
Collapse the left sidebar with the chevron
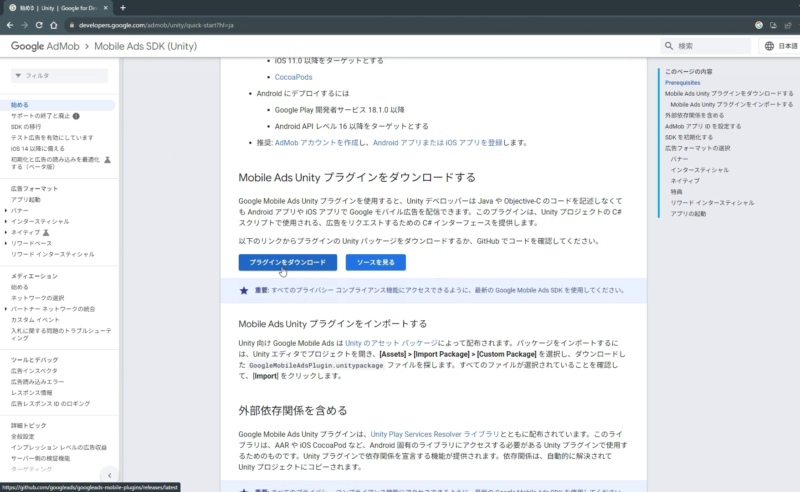[108, 476]
